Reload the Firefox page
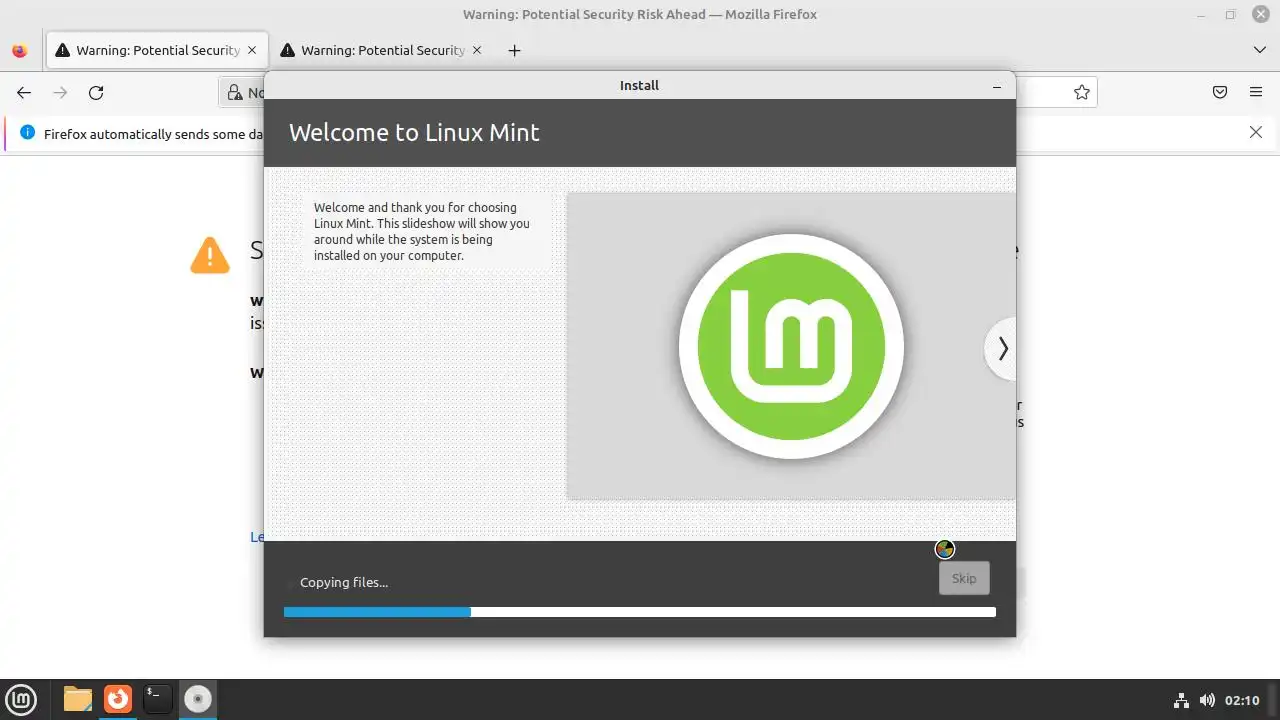 [96, 93]
